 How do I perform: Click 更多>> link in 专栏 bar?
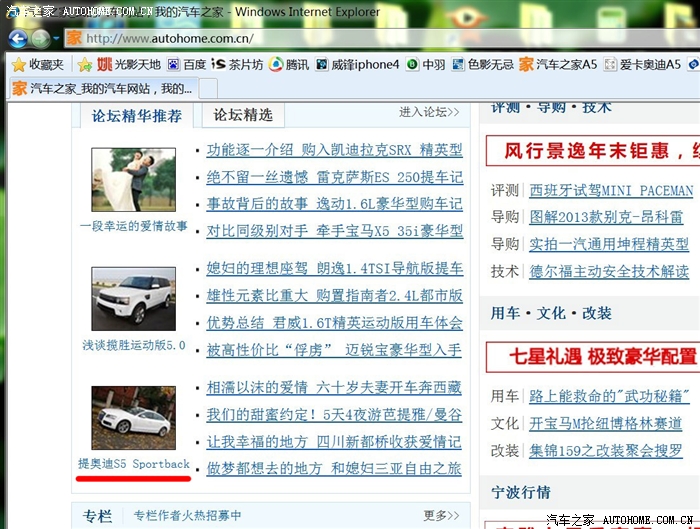[x=441, y=516]
